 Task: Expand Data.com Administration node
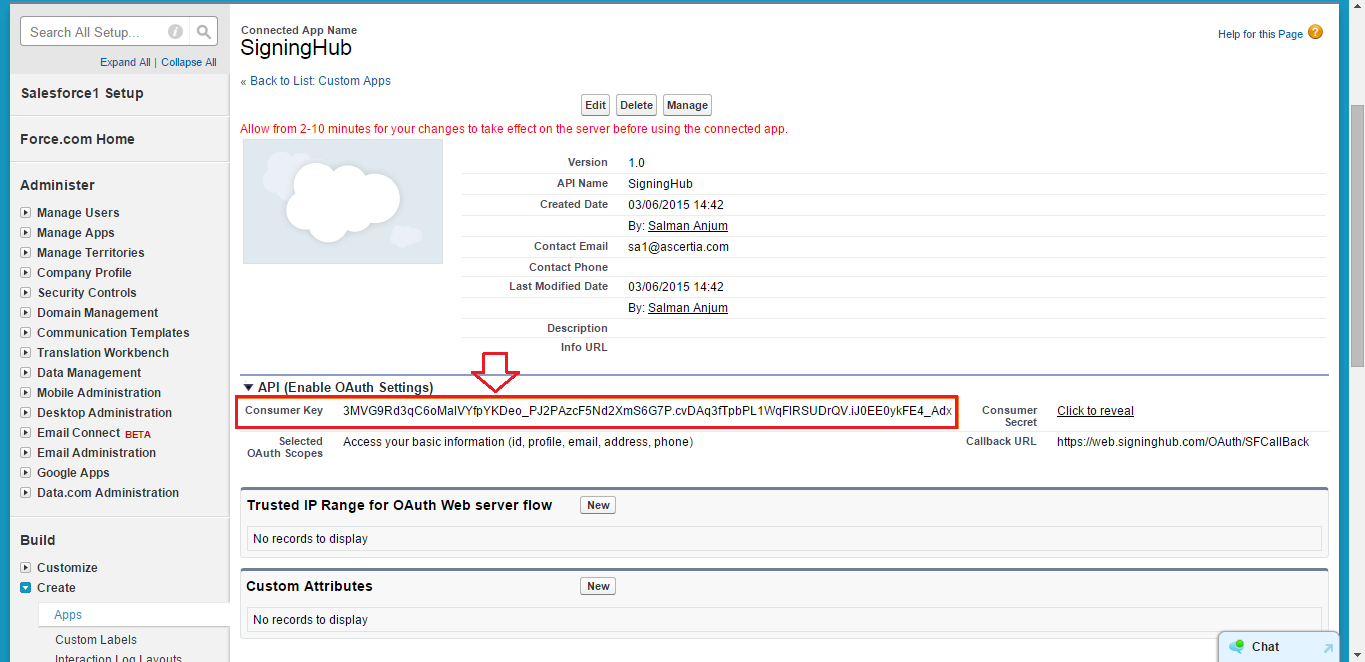pyautogui.click(x=26, y=493)
